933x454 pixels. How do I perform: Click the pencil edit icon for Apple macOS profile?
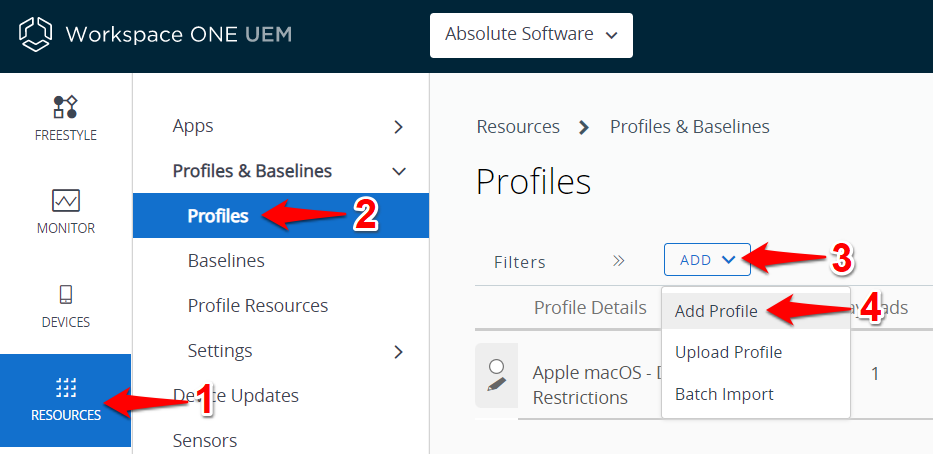click(x=496, y=384)
